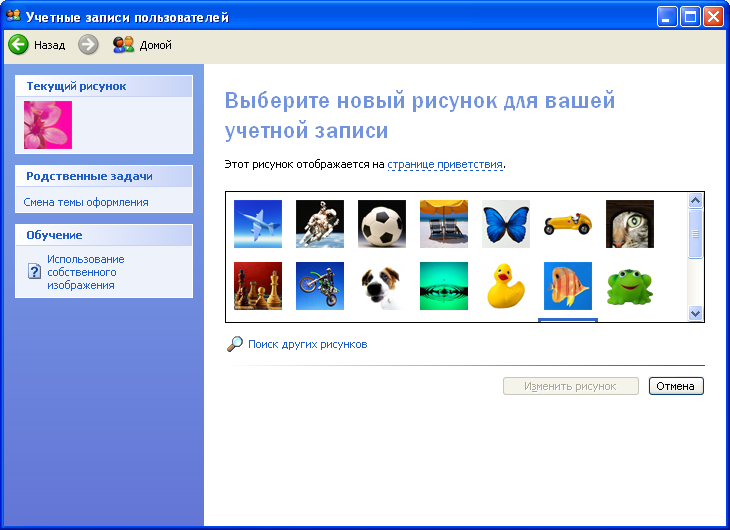This screenshot has width=730, height=530.
Task: Click the Обучение panel header
Action: coord(104,235)
